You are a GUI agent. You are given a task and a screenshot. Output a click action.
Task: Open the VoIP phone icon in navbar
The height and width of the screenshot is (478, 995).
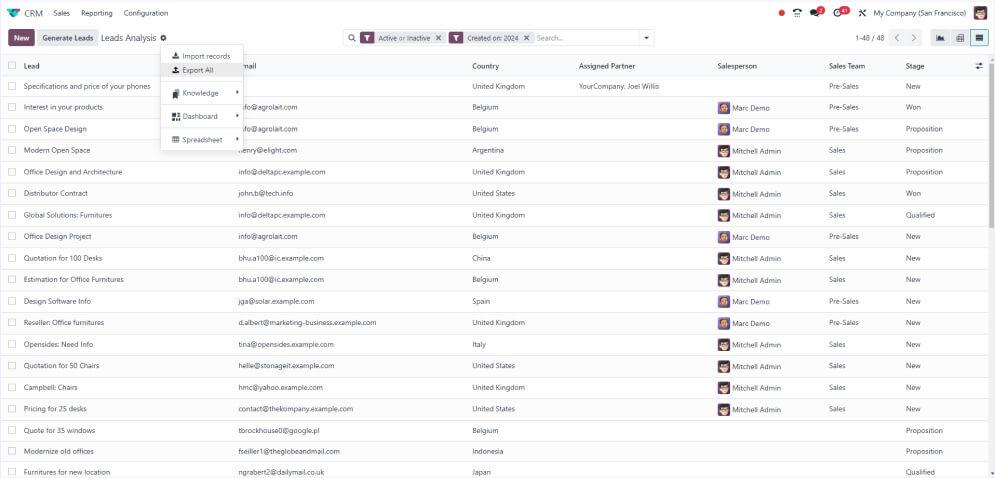tap(797, 13)
